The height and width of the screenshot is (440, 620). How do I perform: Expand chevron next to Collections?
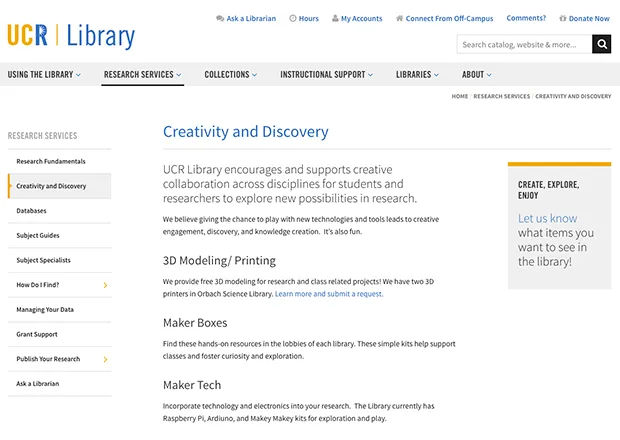tap(255, 75)
